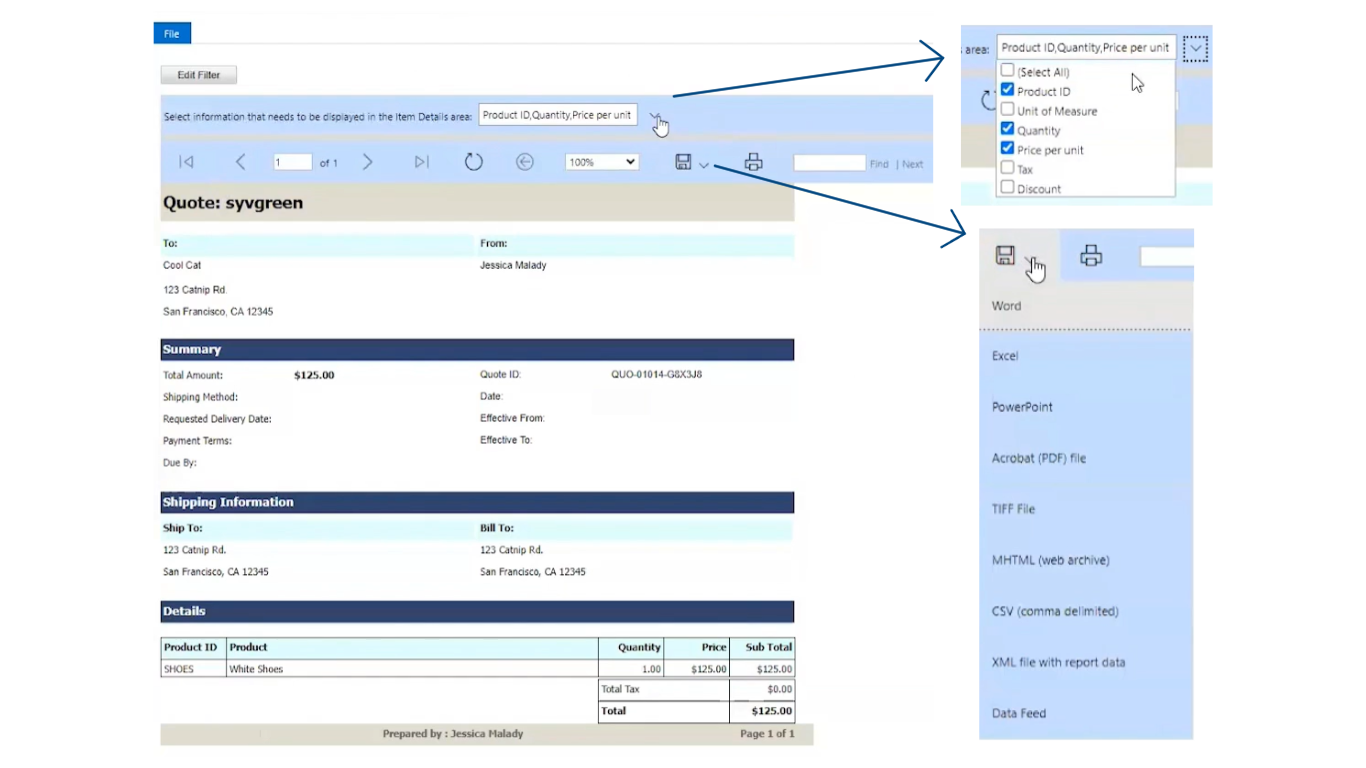Screen dimensions: 1366x768
Task: Click the Edit Filter button
Action: tap(197, 74)
